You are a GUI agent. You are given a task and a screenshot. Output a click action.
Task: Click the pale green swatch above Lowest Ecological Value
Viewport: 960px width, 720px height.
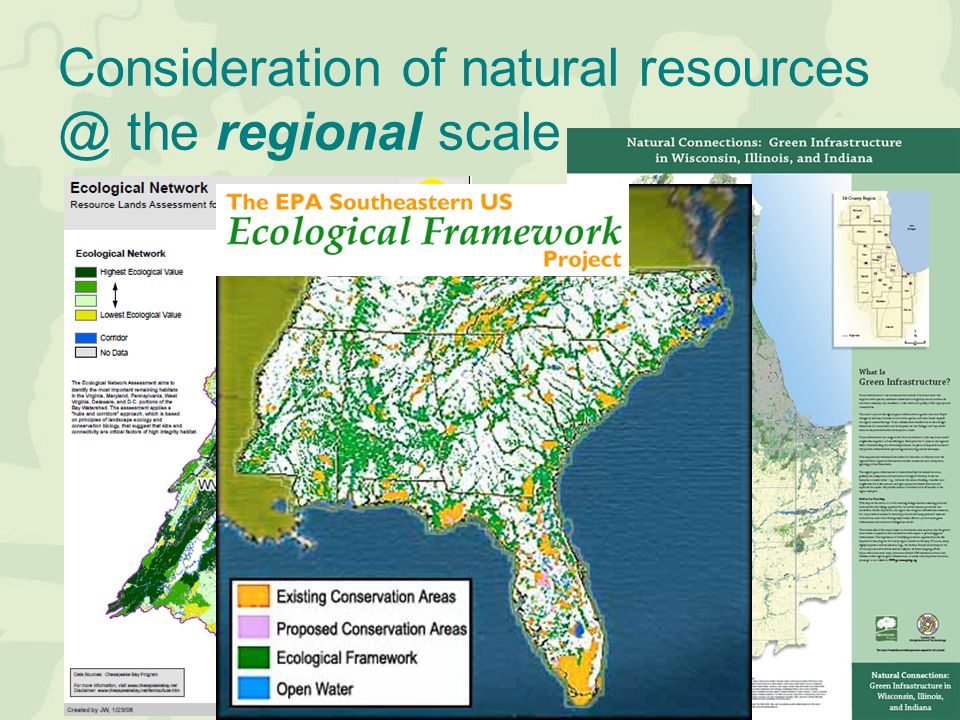coord(86,301)
